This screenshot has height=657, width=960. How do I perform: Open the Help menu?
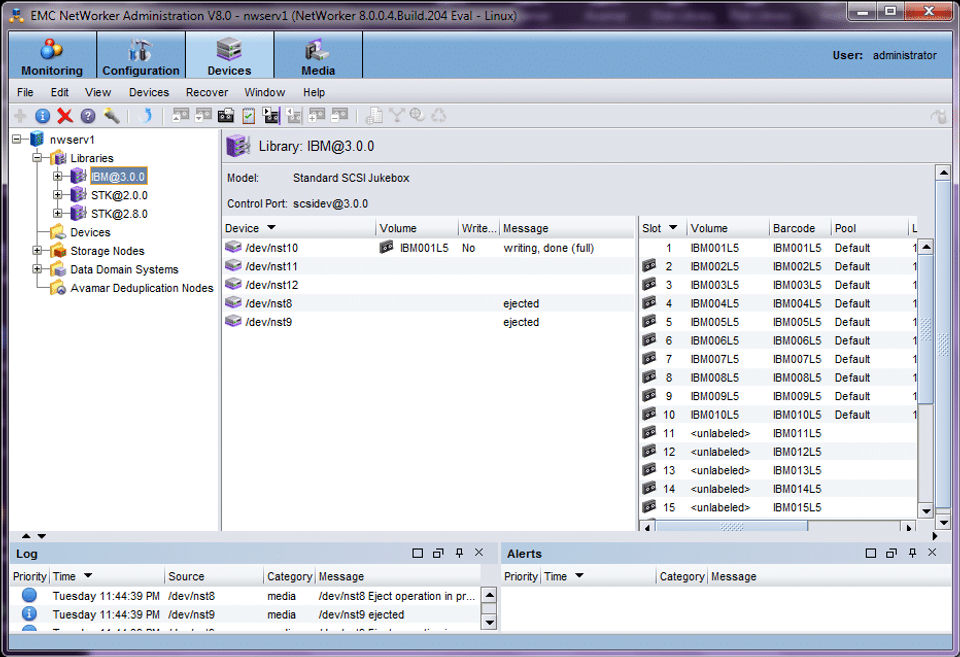tap(313, 92)
